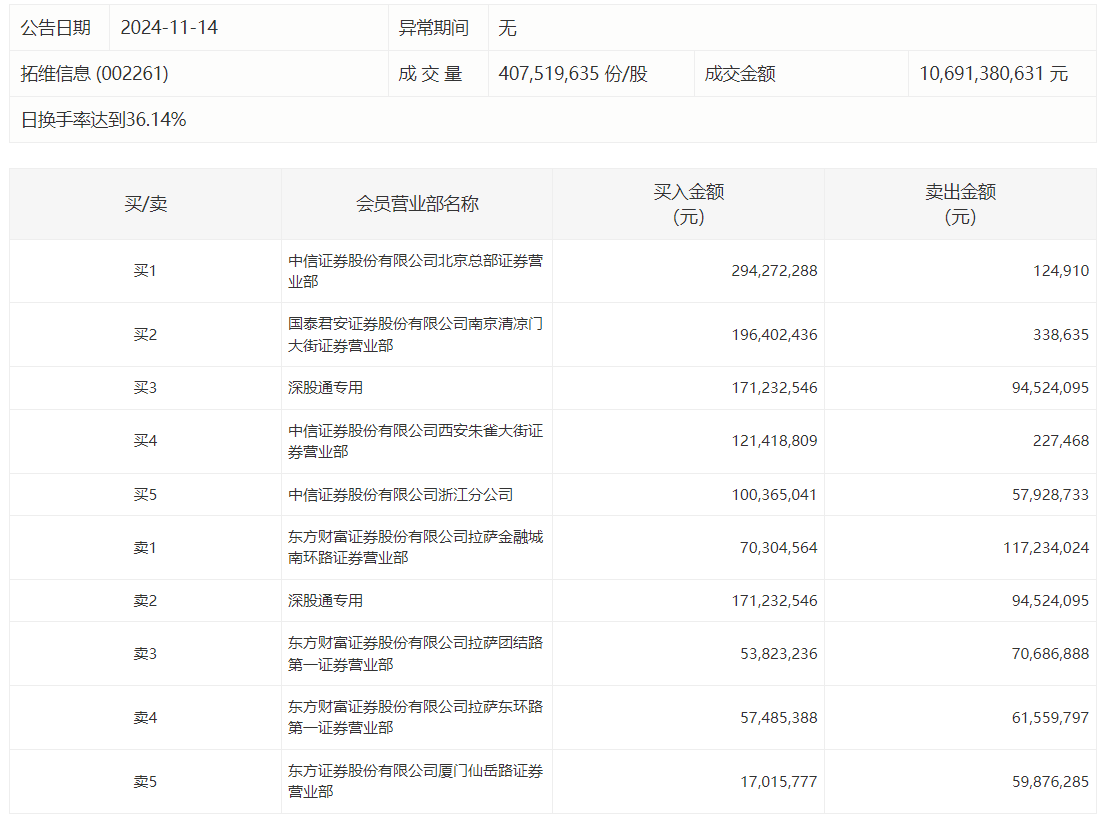Click the 卖出金额 column header
Screen dimensions: 1104x816
click(x=960, y=203)
